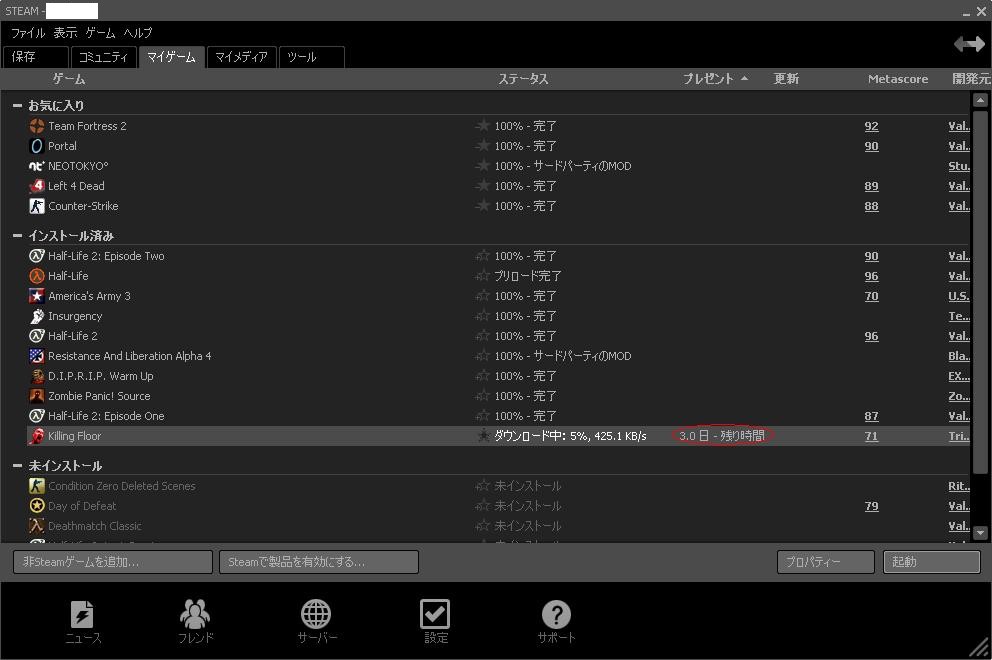This screenshot has width=992, height=660.
Task: Toggle favorite star for Half-Life 2: Episode Two
Action: coord(483,256)
